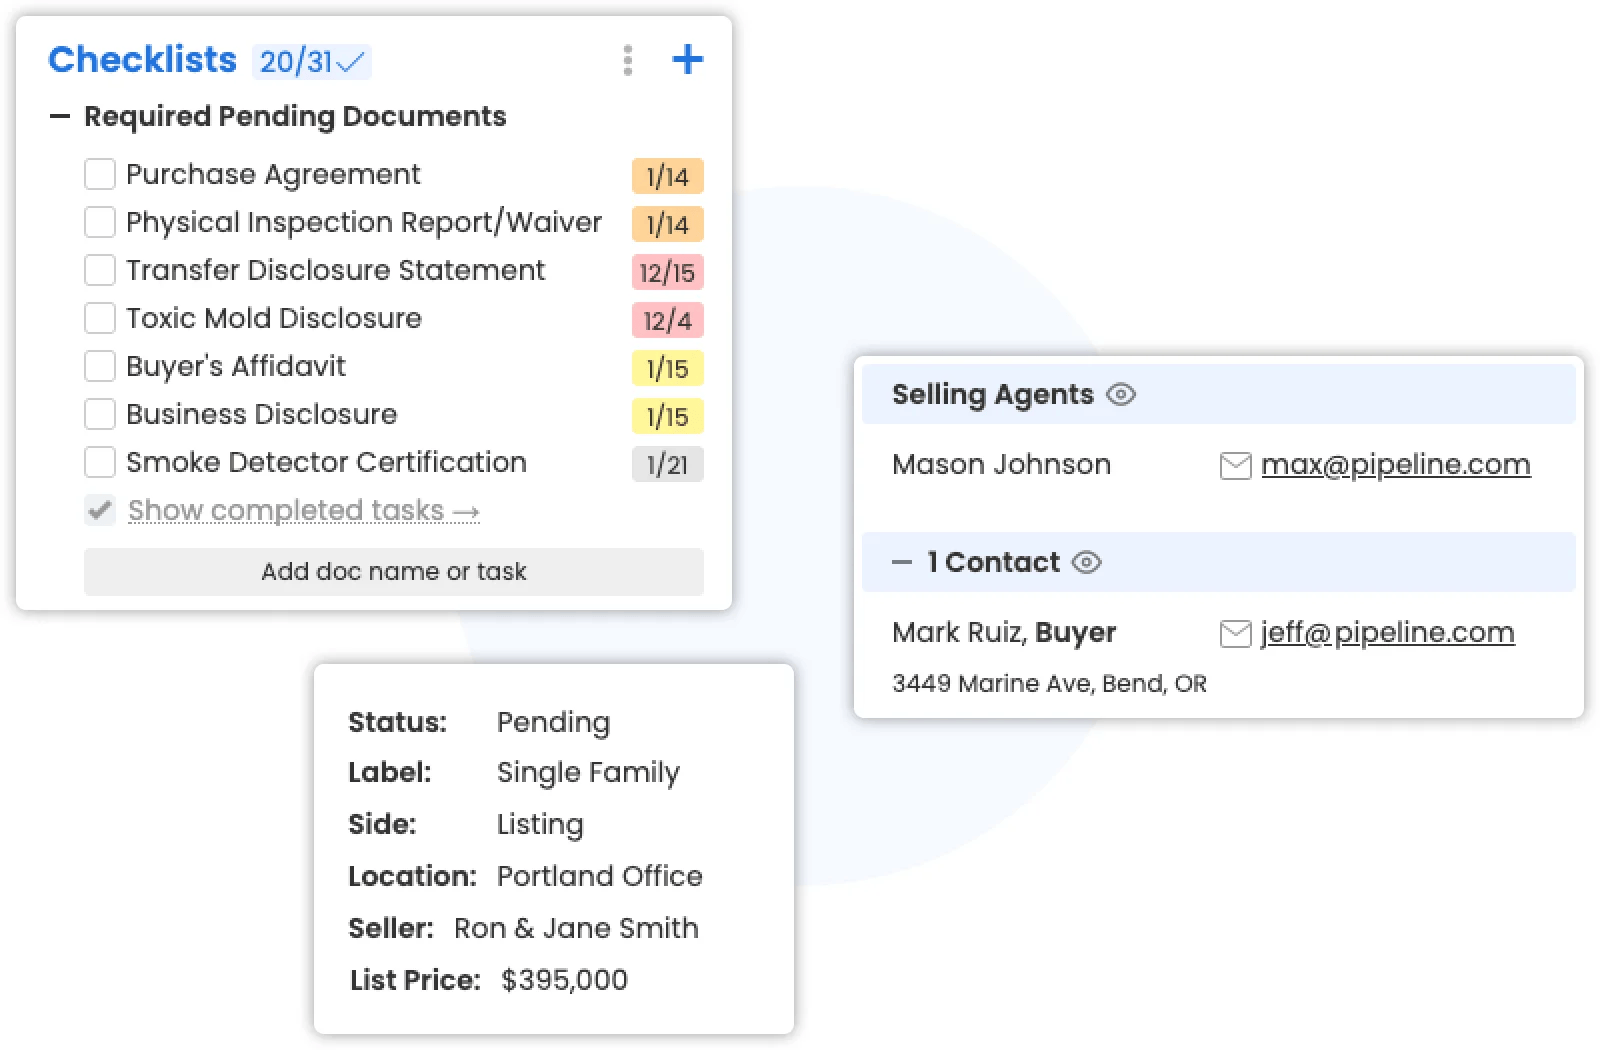Viewport: 1600px width, 1050px height.
Task: Open the Show completed tasks link
Action: pyautogui.click(x=303, y=511)
